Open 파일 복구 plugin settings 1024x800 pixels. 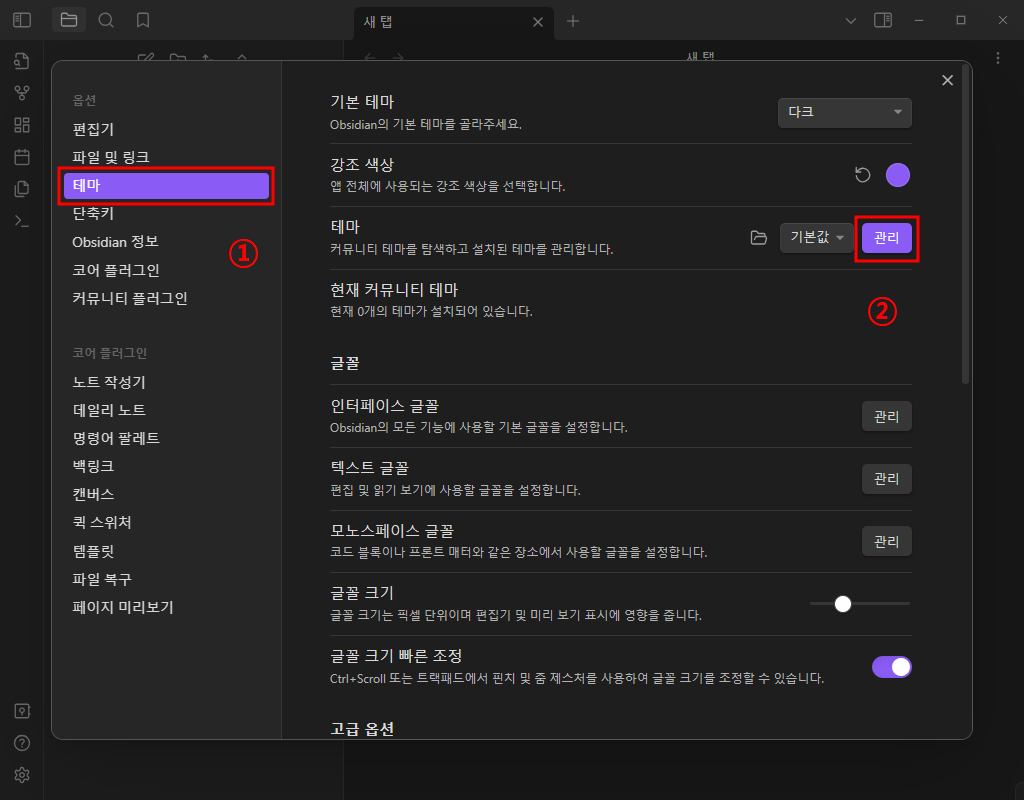165,579
